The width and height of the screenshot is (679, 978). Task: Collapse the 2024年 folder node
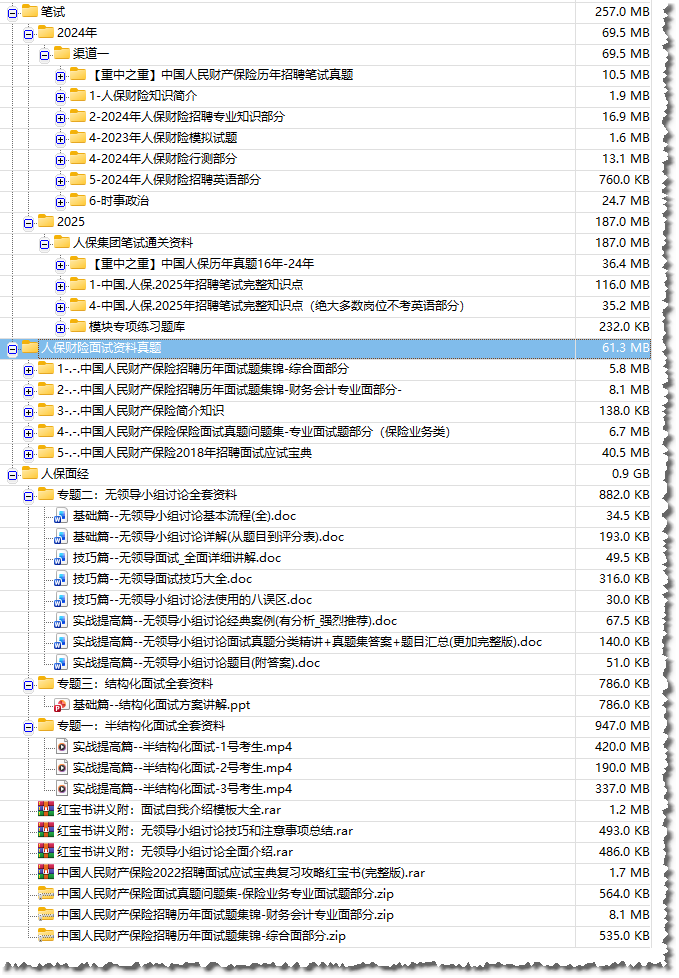28,34
